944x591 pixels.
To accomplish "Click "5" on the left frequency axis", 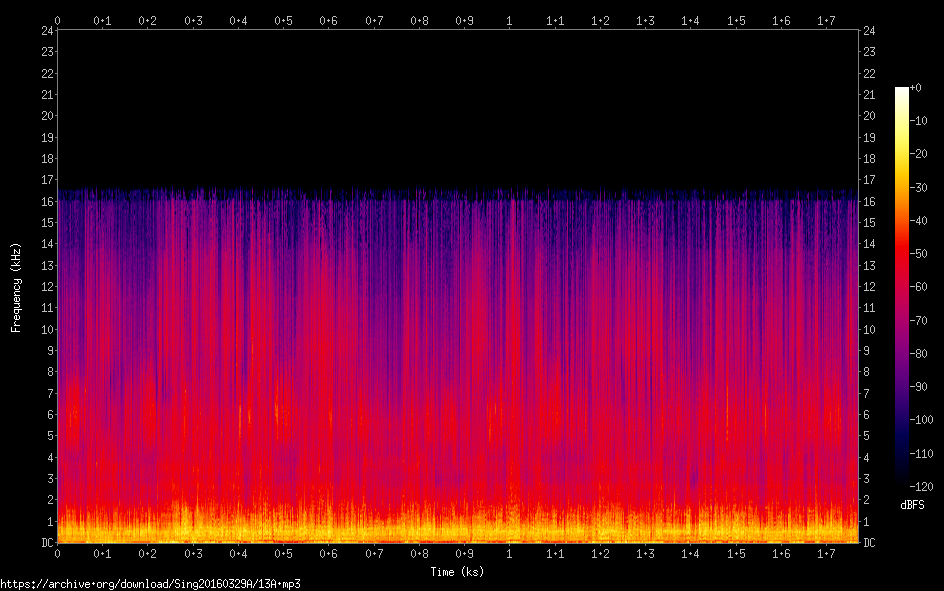I will pyautogui.click(x=51, y=436).
